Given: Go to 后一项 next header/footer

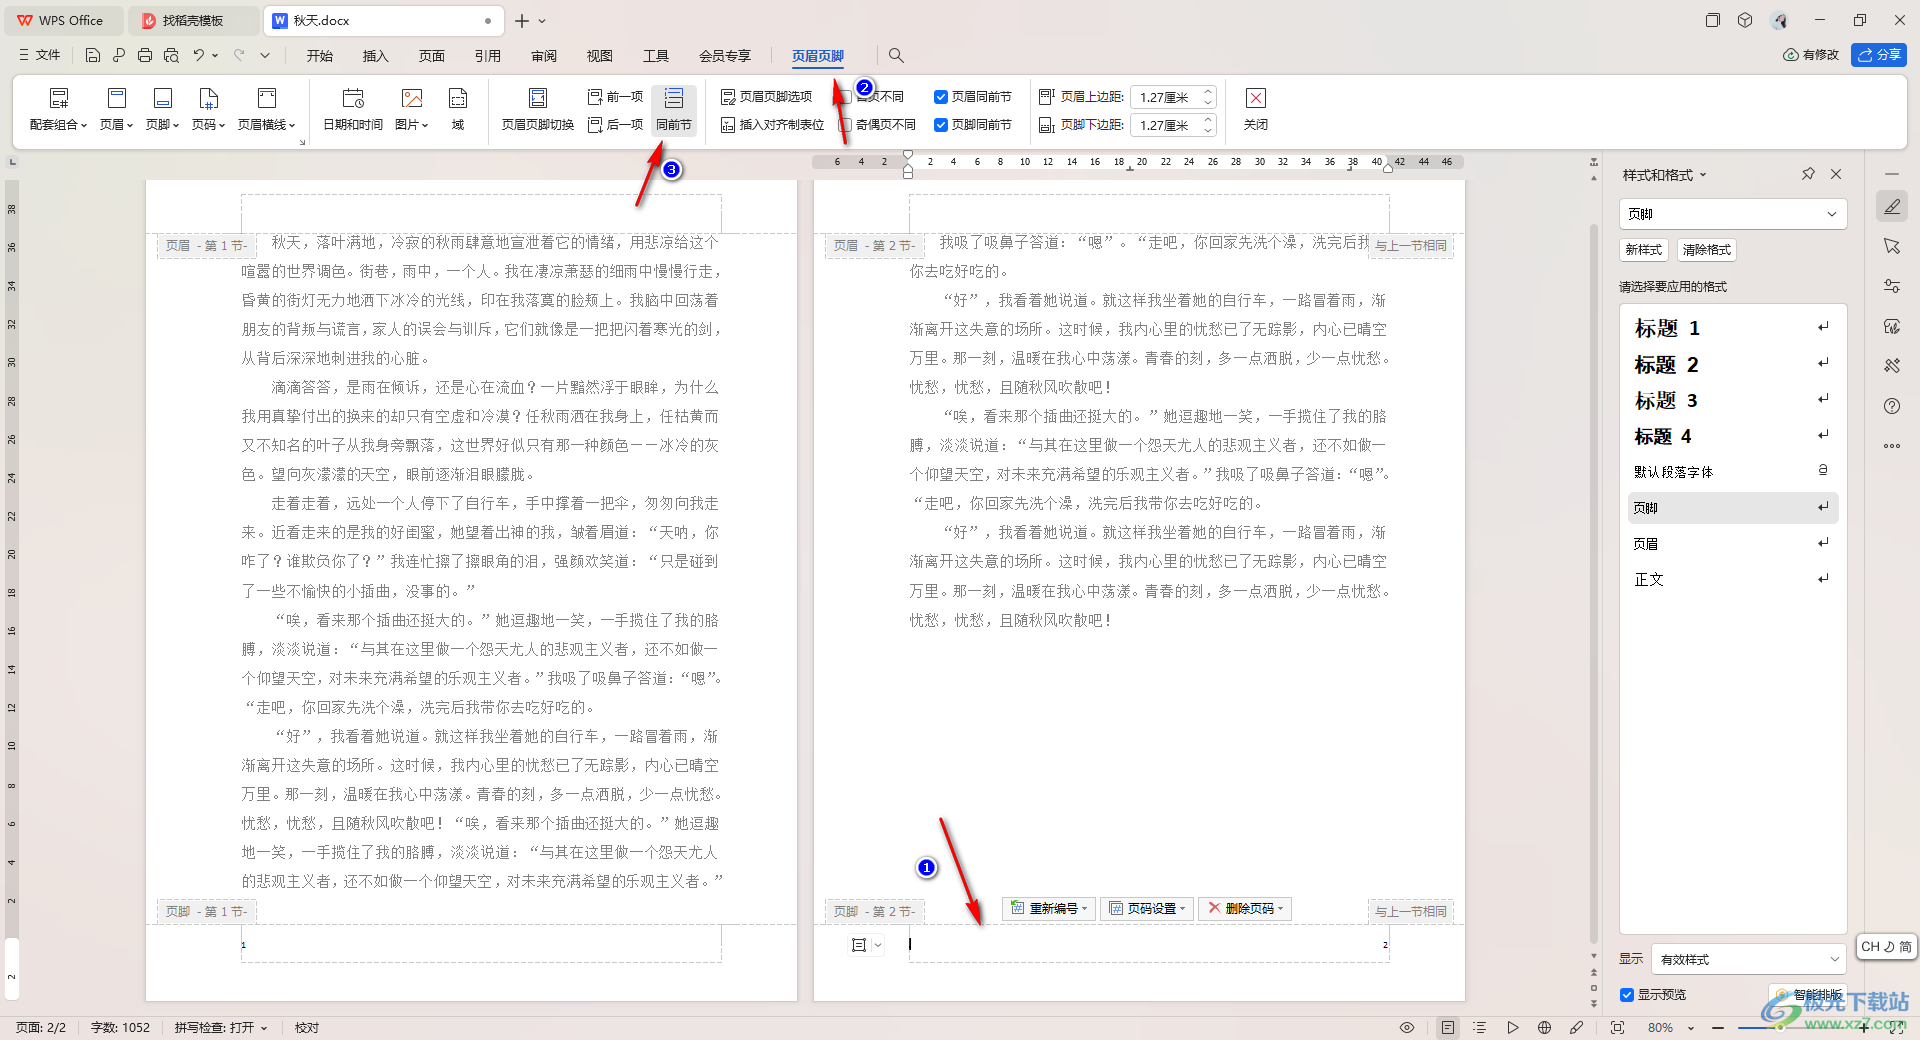Looking at the screenshot, I should click(615, 125).
